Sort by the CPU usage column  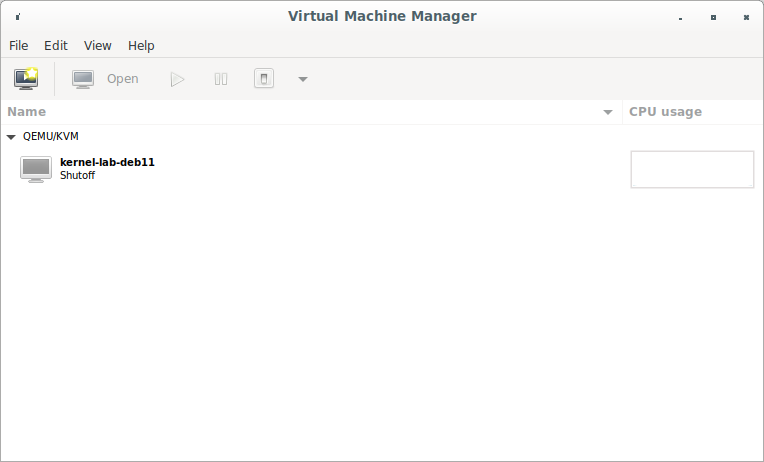click(692, 112)
